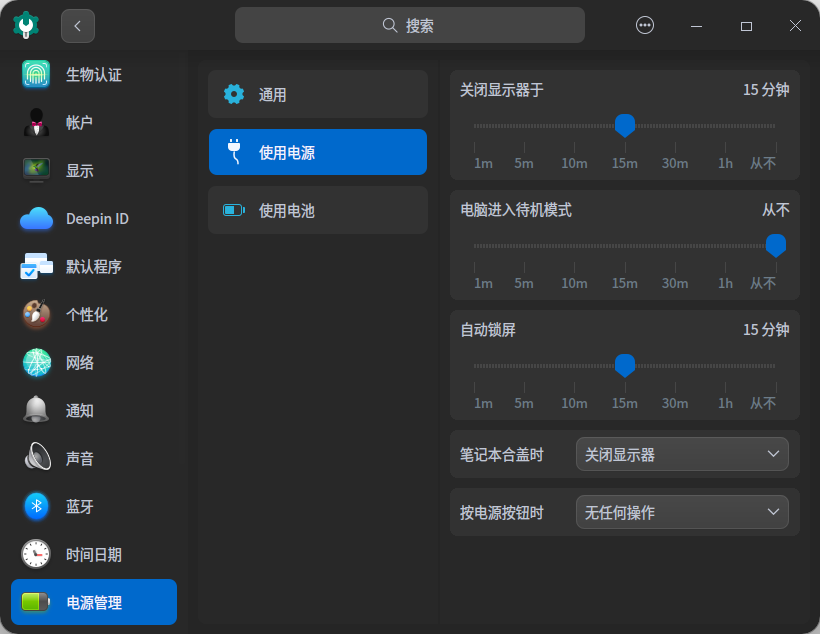Select 生物认证 label in sidebar
The image size is (820, 634).
(x=94, y=75)
